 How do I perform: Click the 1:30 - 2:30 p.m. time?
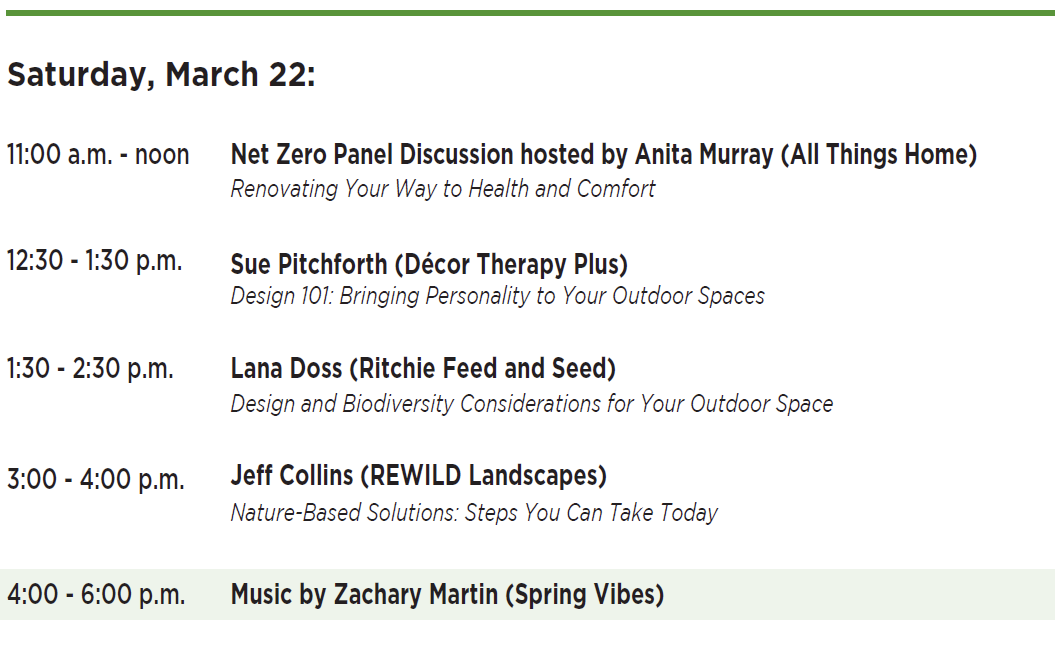tap(90, 368)
